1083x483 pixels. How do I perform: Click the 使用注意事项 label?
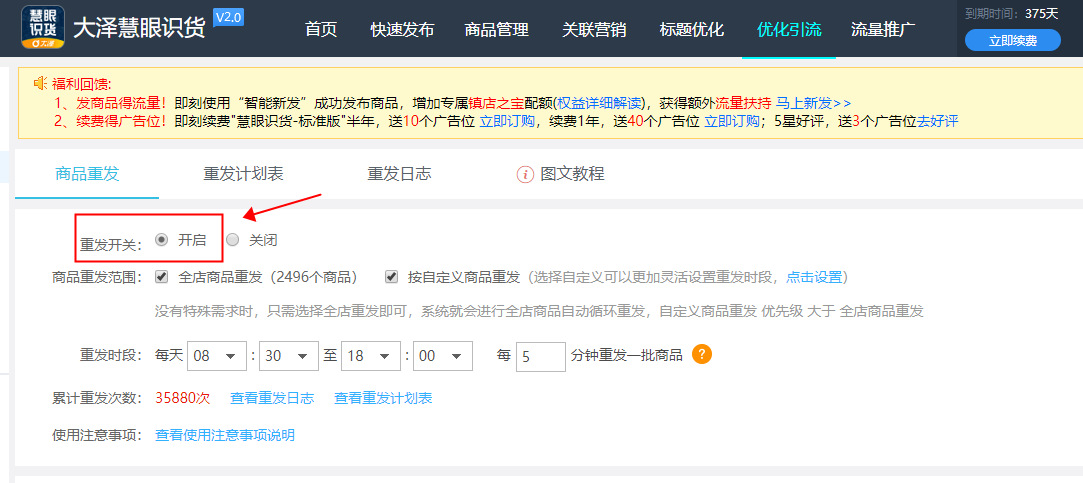click(97, 435)
